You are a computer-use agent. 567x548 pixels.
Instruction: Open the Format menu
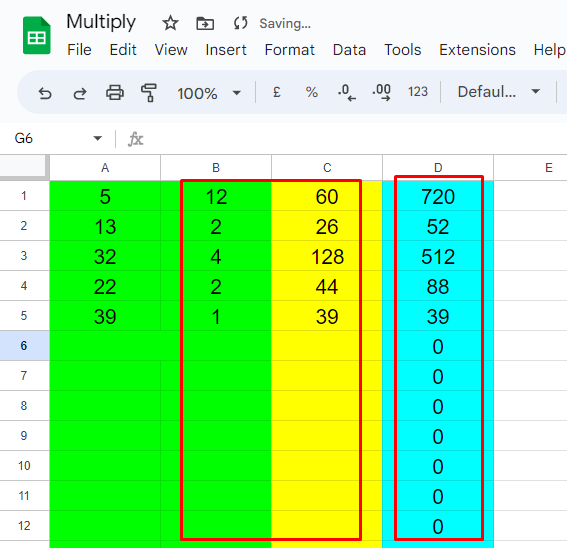point(289,50)
